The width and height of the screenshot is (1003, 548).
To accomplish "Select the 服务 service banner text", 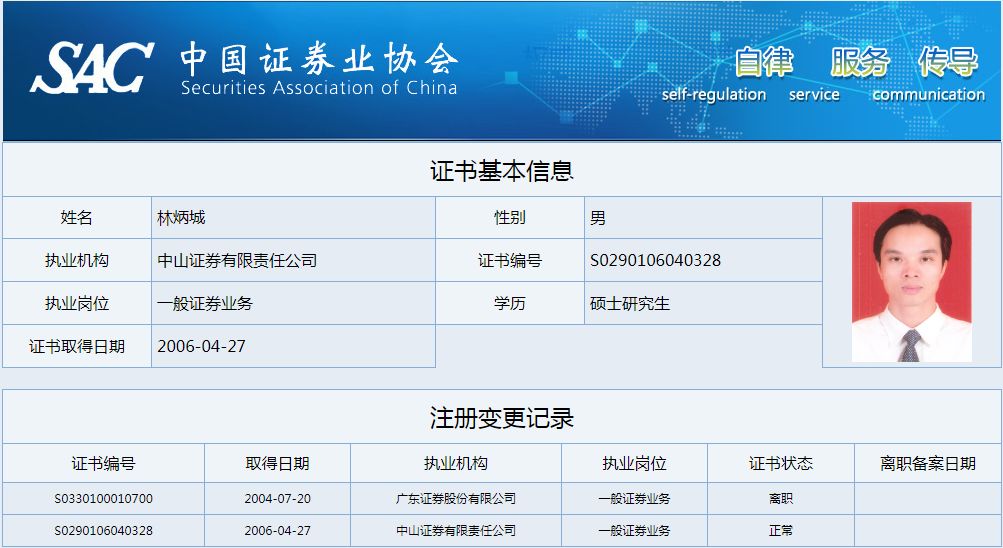I will tap(859, 63).
